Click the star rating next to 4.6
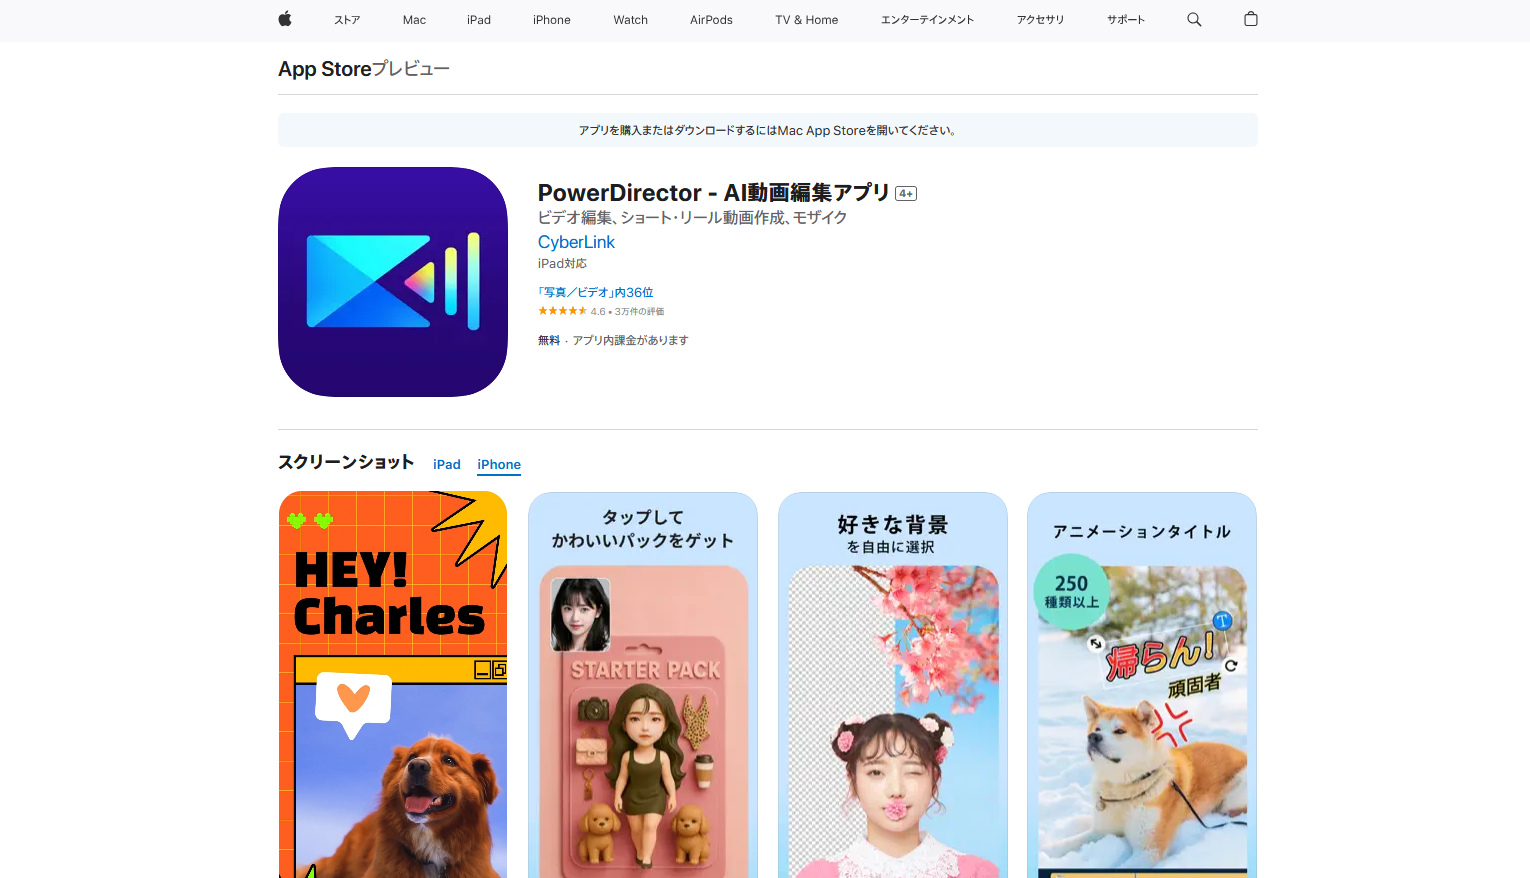Screen dimensions: 1530x878 pyautogui.click(x=561, y=311)
